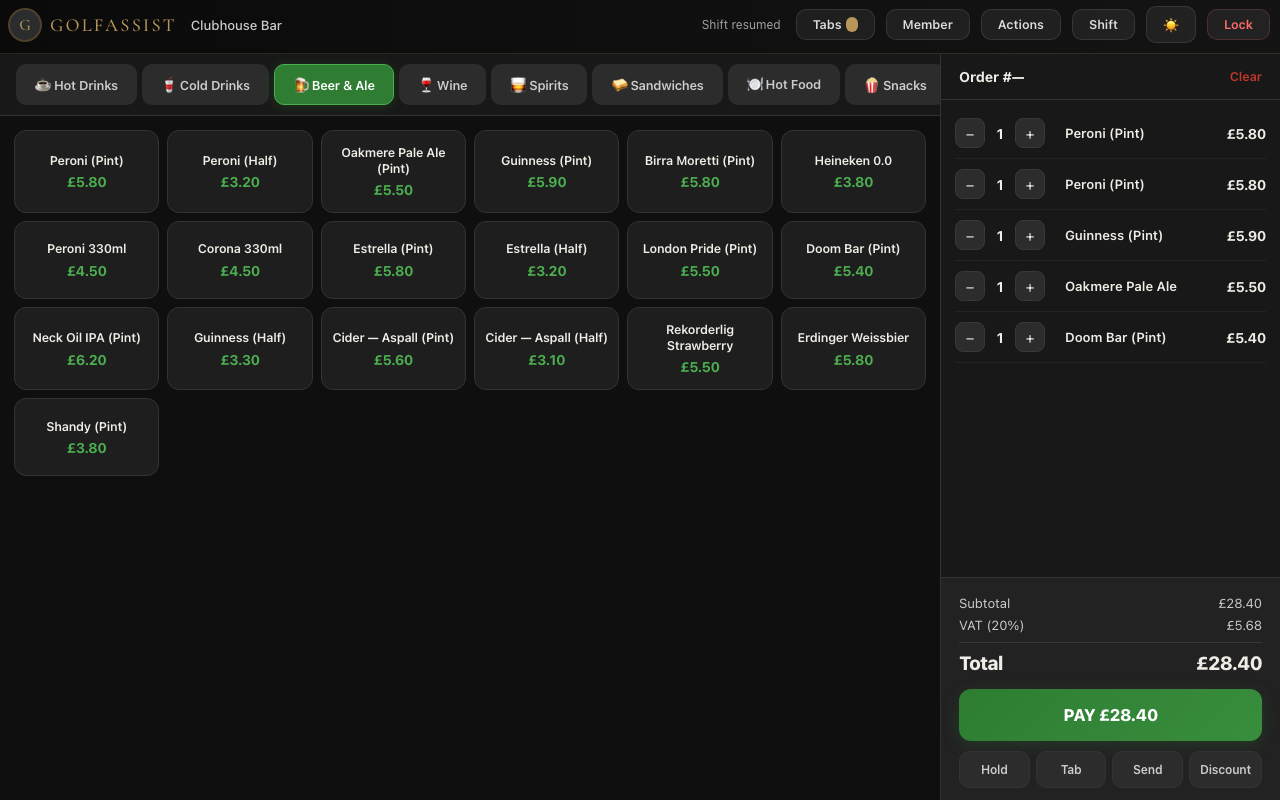Increase Guinness (Pint) quantity
This screenshot has width=1280, height=800.
(1030, 235)
